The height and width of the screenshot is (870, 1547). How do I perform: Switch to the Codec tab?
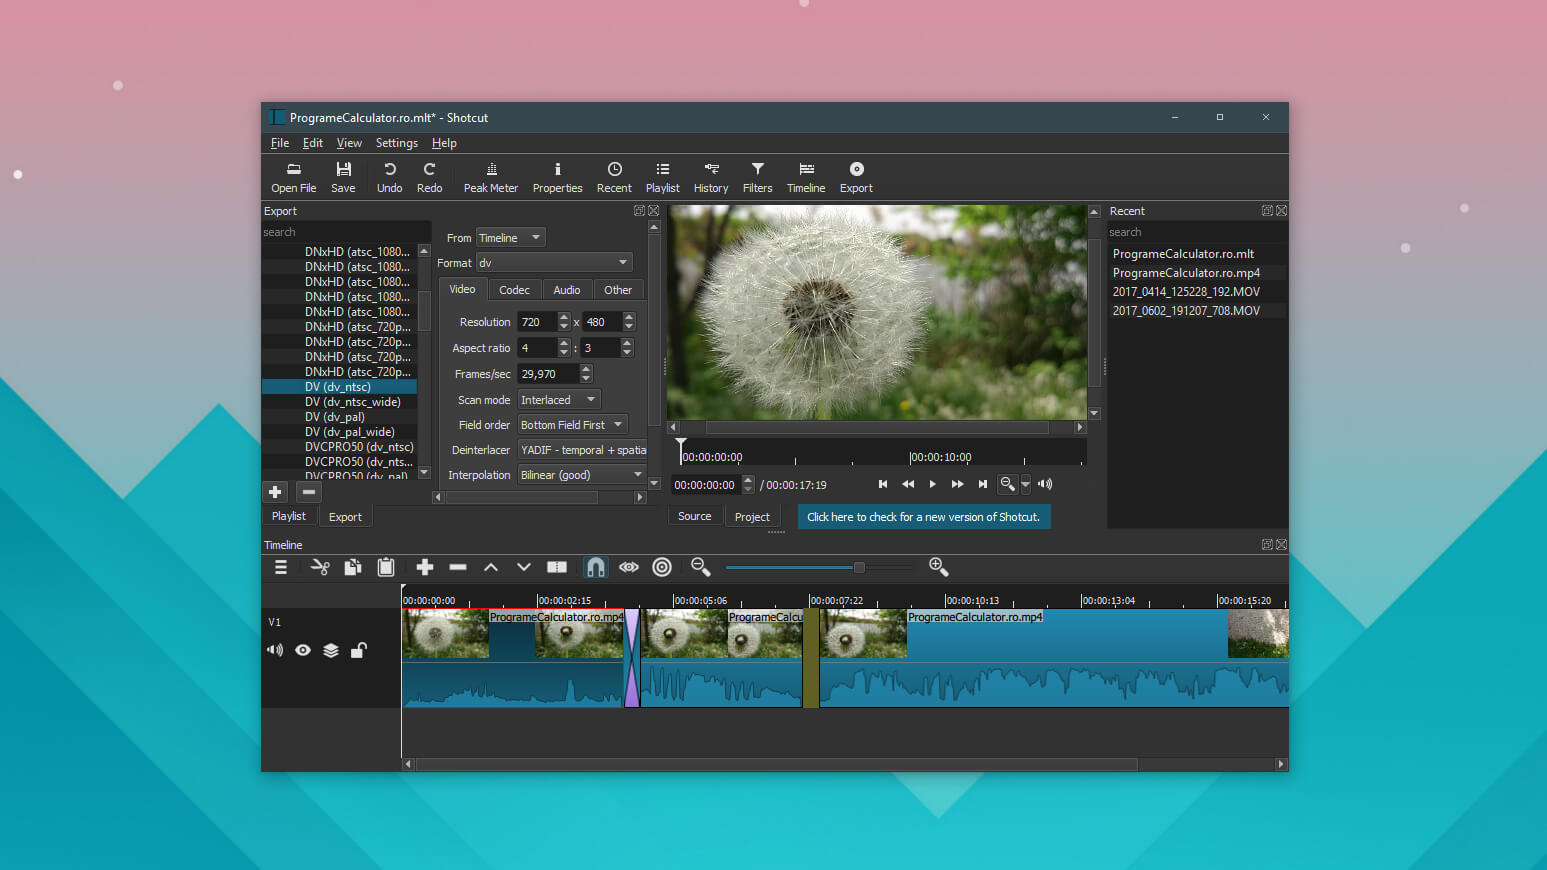(514, 290)
